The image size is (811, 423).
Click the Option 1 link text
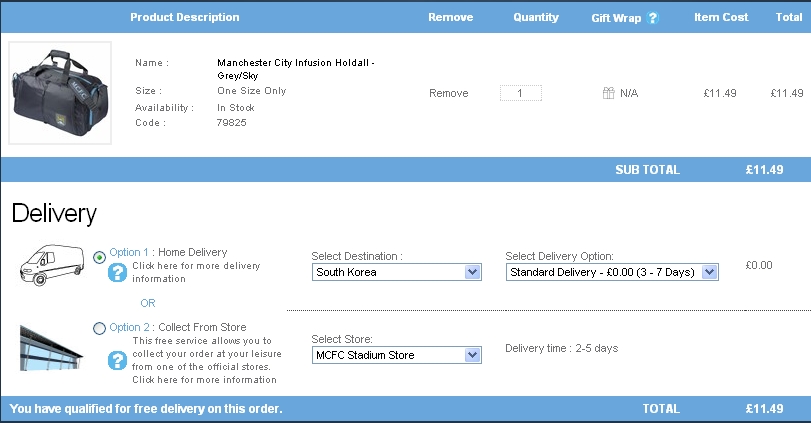pyautogui.click(x=129, y=252)
